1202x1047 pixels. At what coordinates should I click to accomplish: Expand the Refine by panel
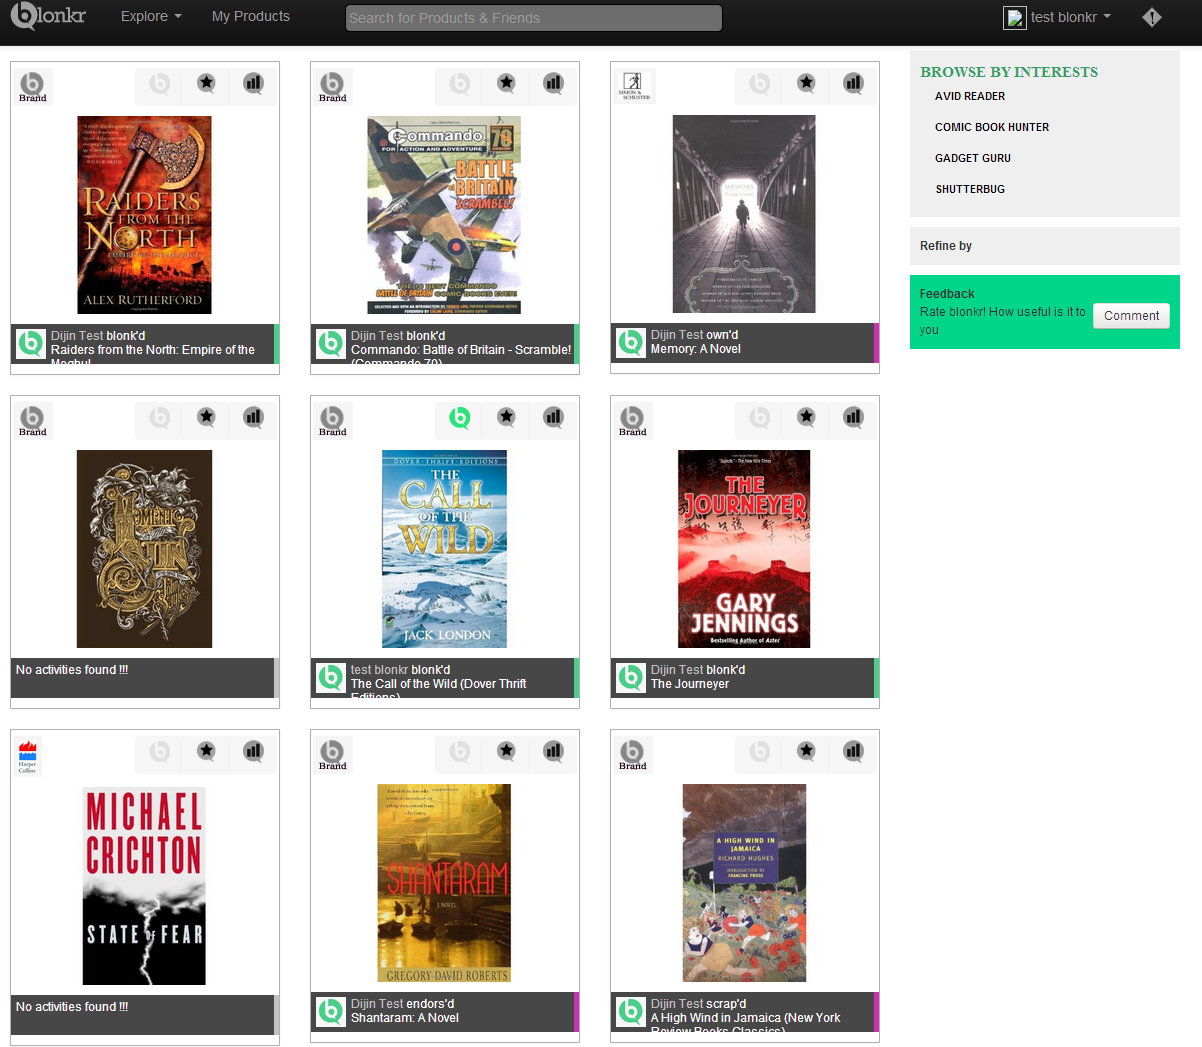[1044, 246]
